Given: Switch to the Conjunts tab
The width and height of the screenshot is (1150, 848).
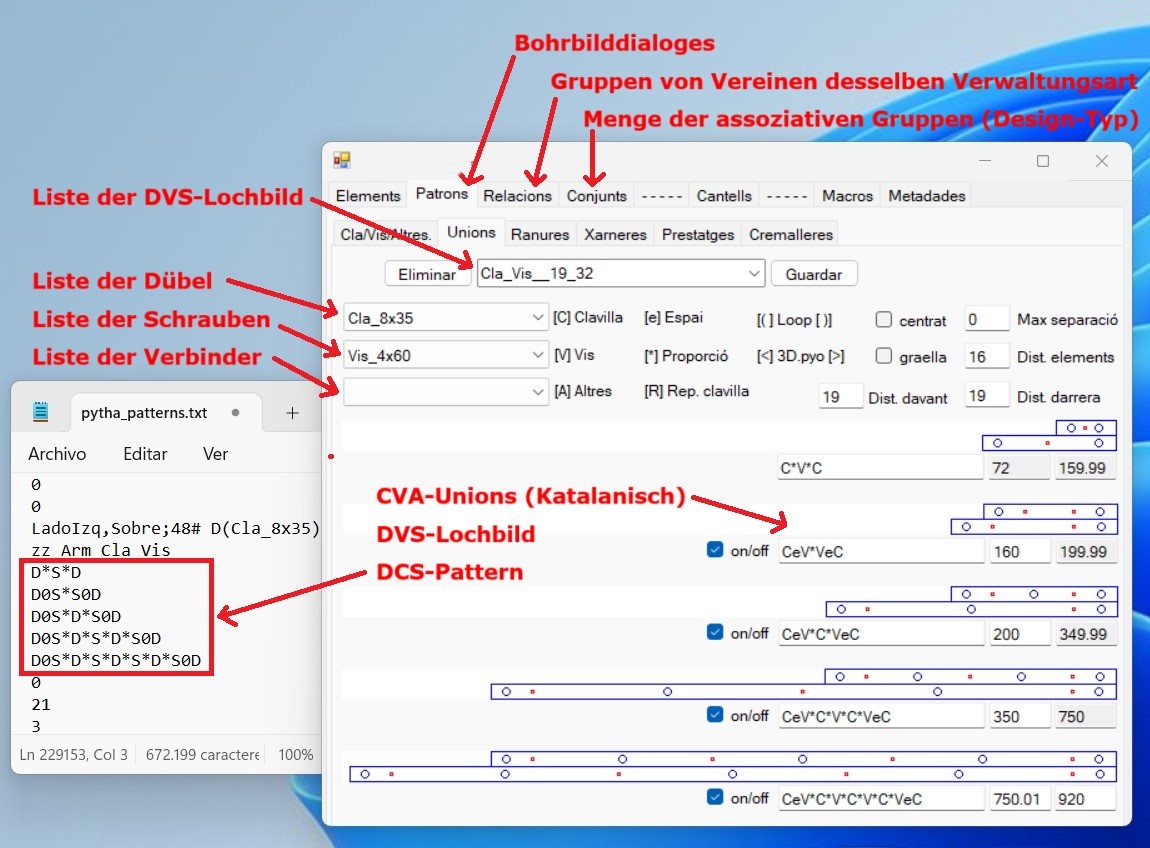Looking at the screenshot, I should [596, 196].
